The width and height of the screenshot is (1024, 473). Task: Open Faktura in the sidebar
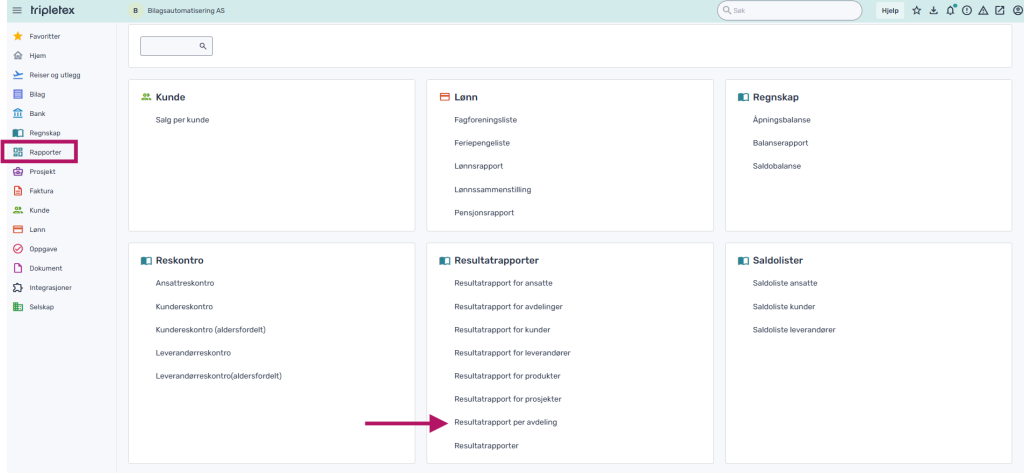41,191
